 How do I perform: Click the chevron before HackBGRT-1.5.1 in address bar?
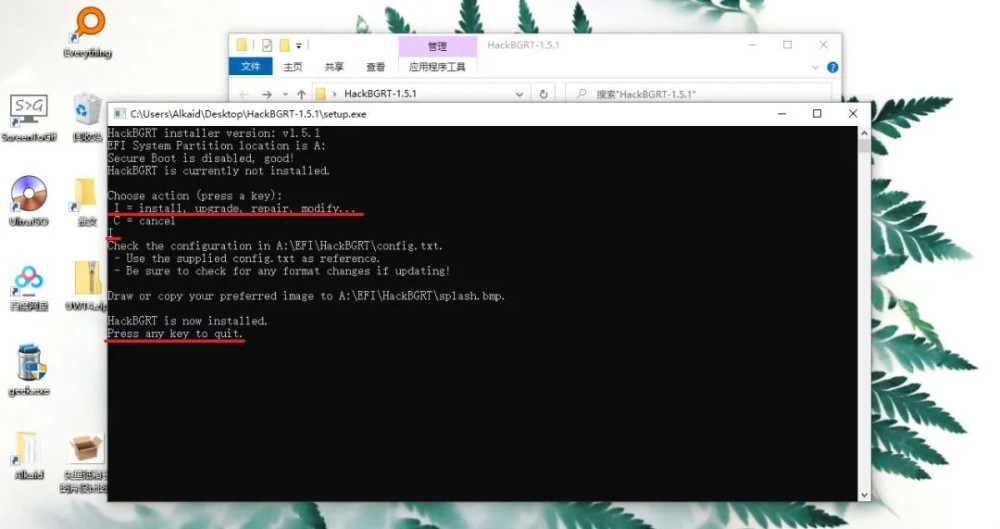334,94
